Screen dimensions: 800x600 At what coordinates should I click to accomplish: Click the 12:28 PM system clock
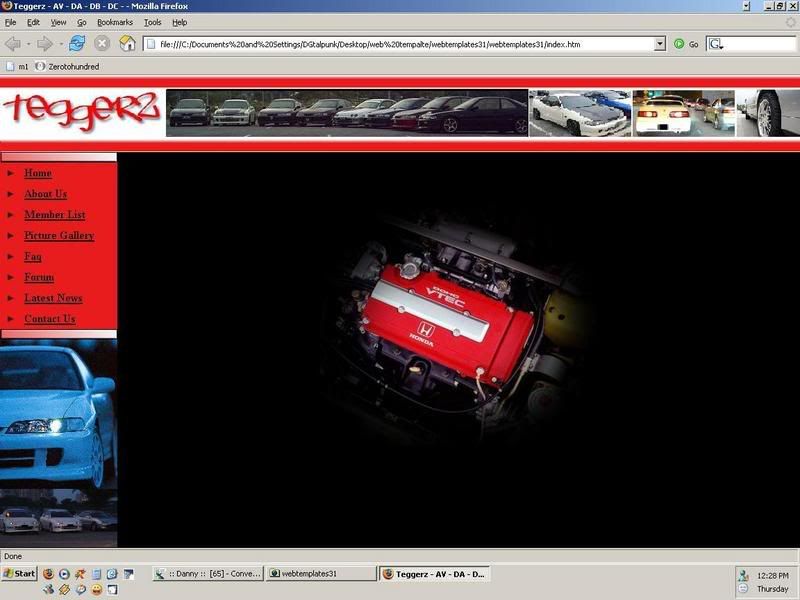click(x=772, y=576)
